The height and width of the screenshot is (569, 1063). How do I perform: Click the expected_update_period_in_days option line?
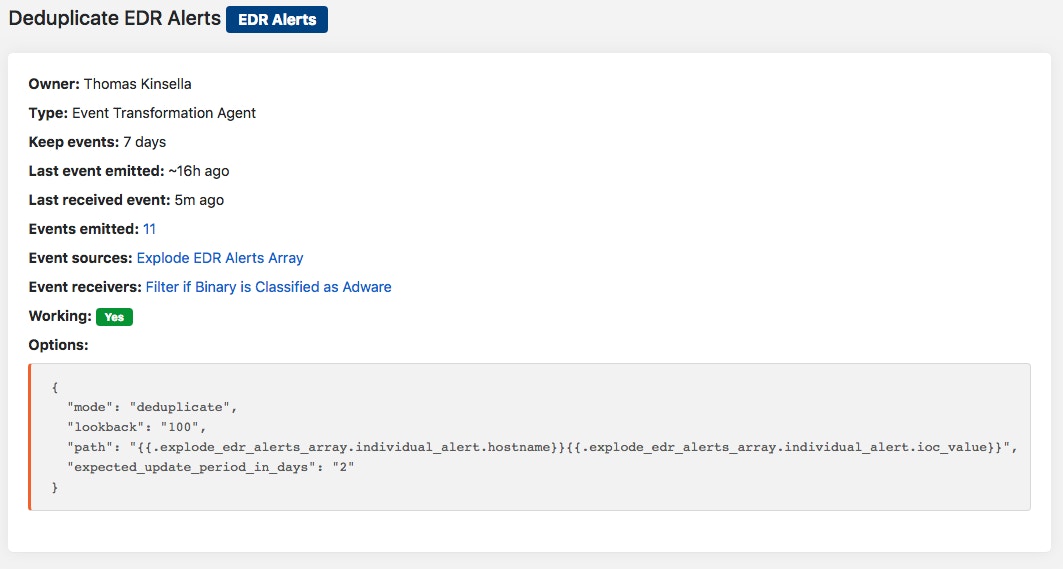pos(212,467)
